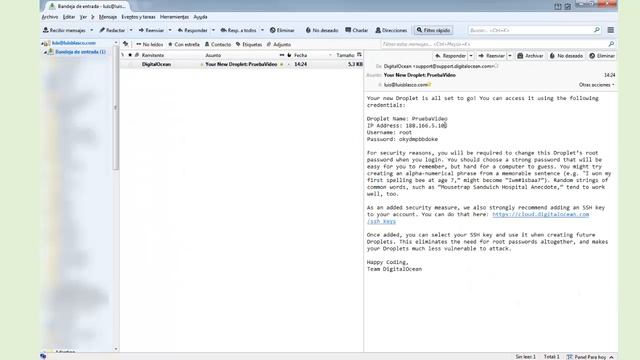
Task: Open the Resp. a todos dropdown arrow
Action: 262,30
